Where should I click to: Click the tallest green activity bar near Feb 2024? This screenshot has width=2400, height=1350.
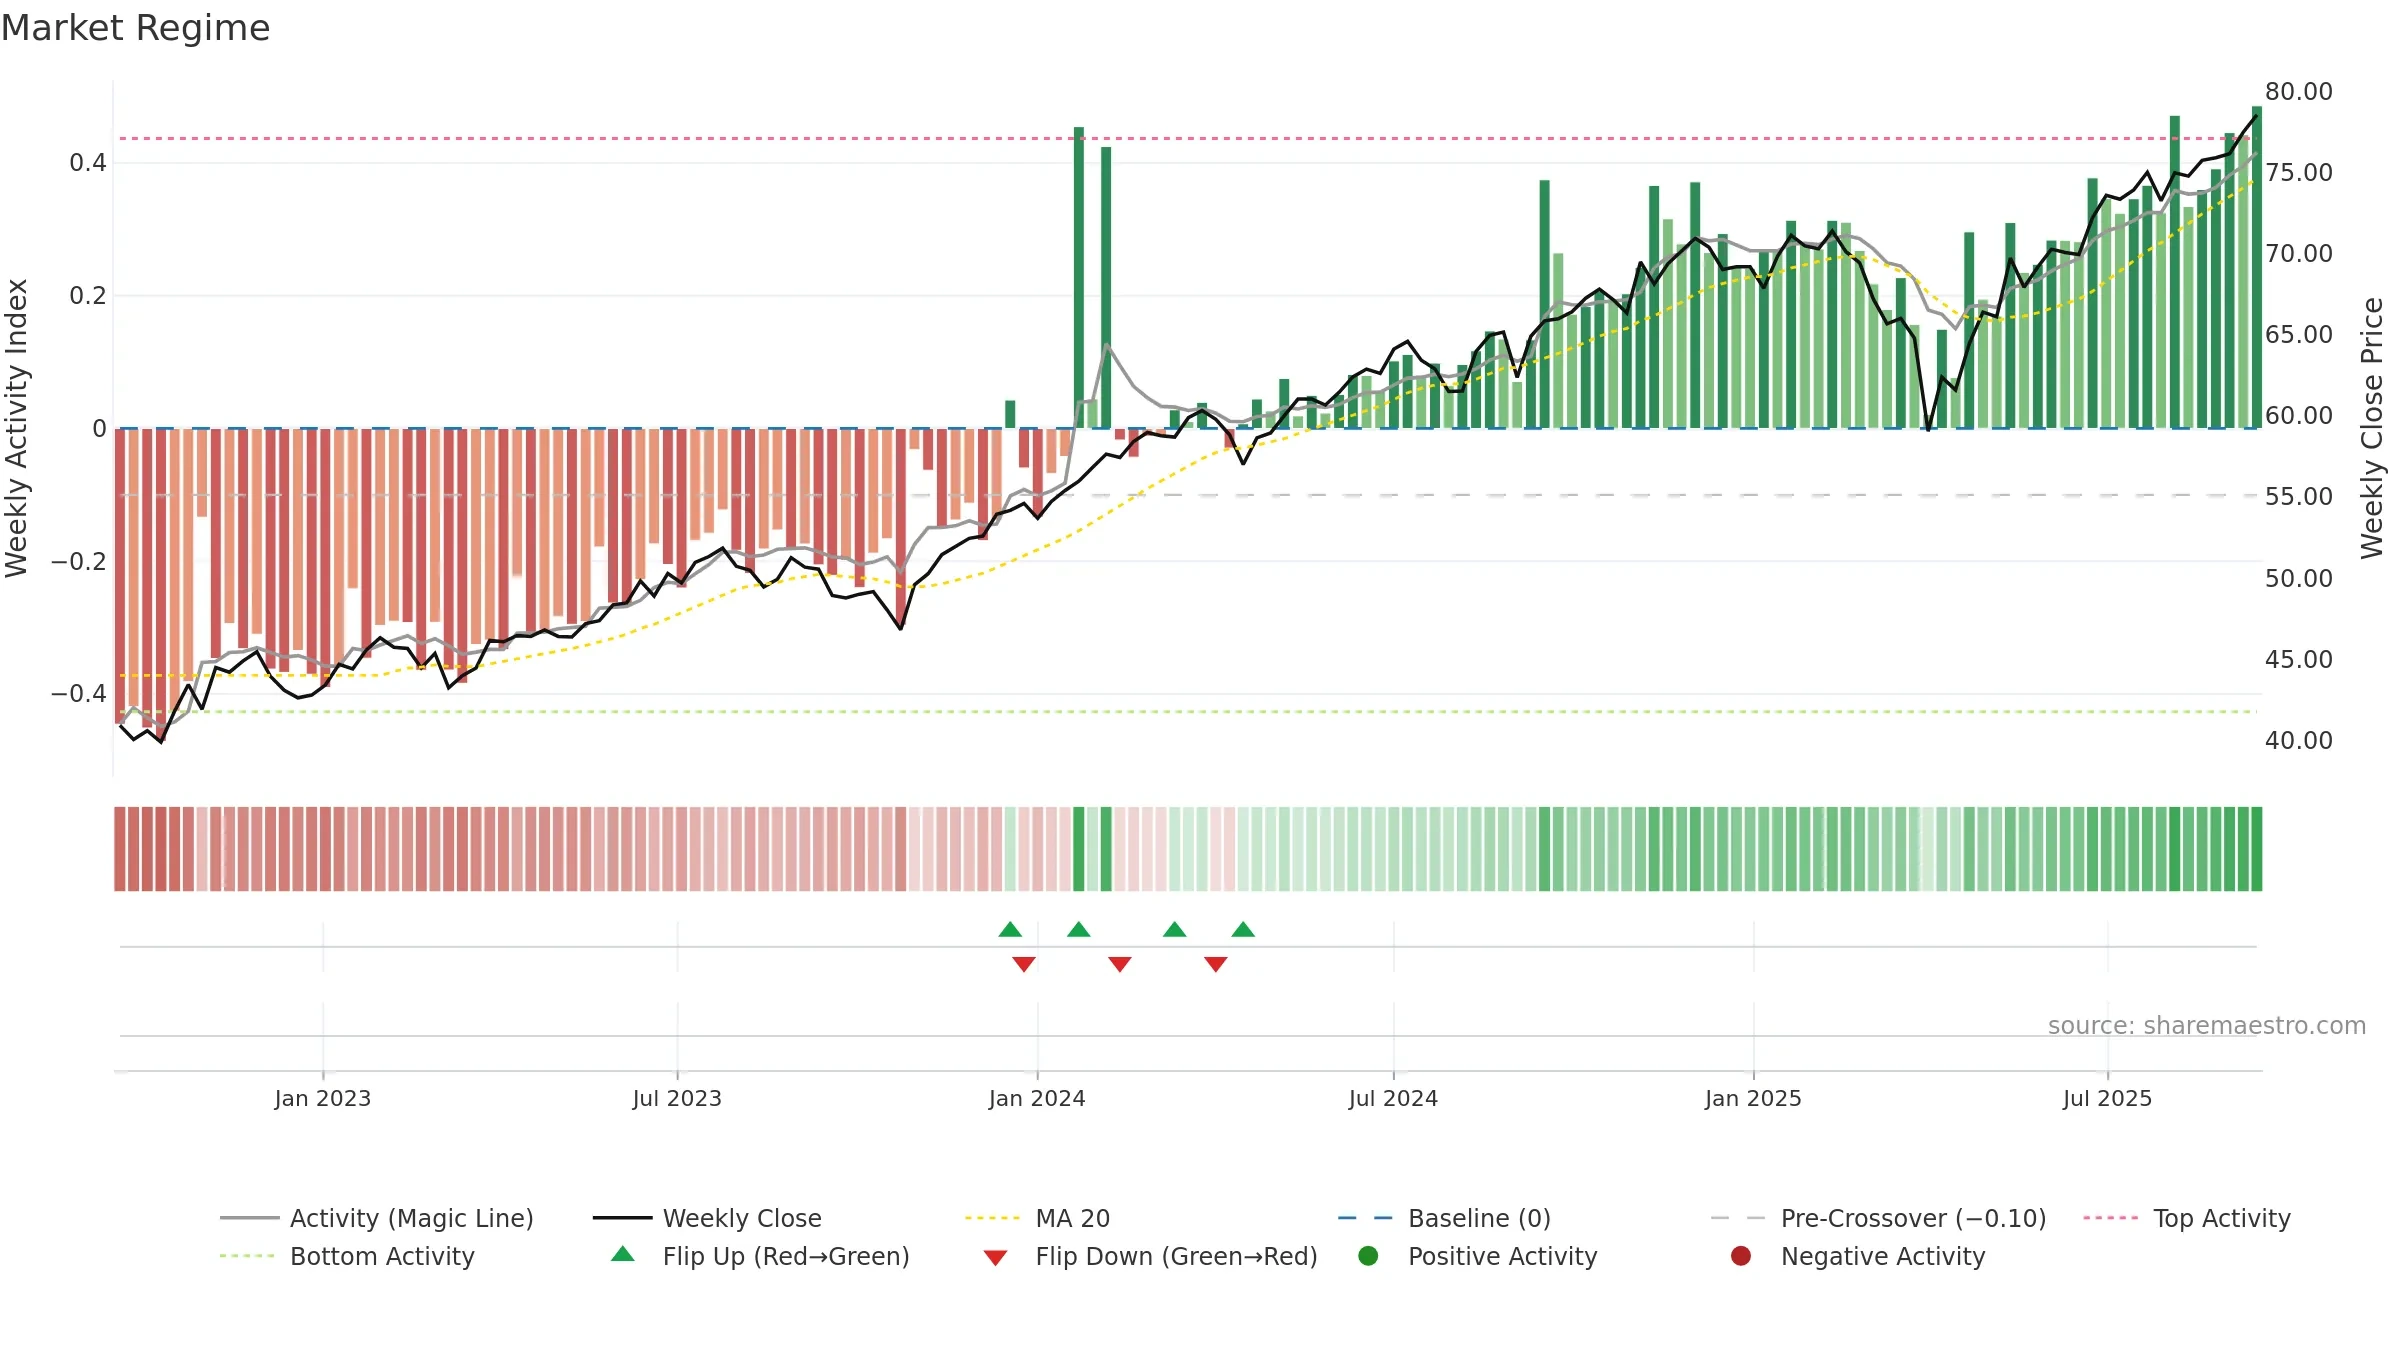[x=1079, y=277]
